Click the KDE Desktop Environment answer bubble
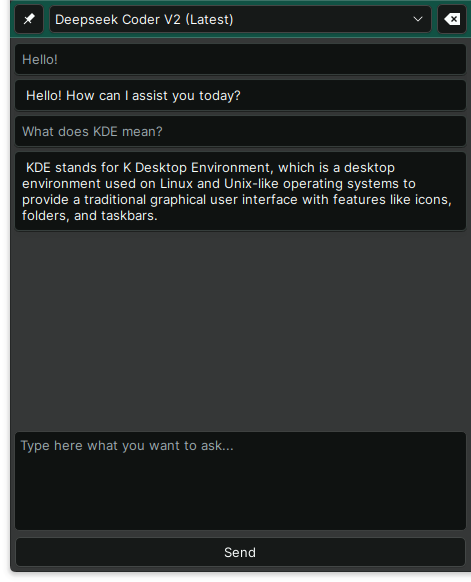Screen dimensions: 471x582 coord(240,191)
